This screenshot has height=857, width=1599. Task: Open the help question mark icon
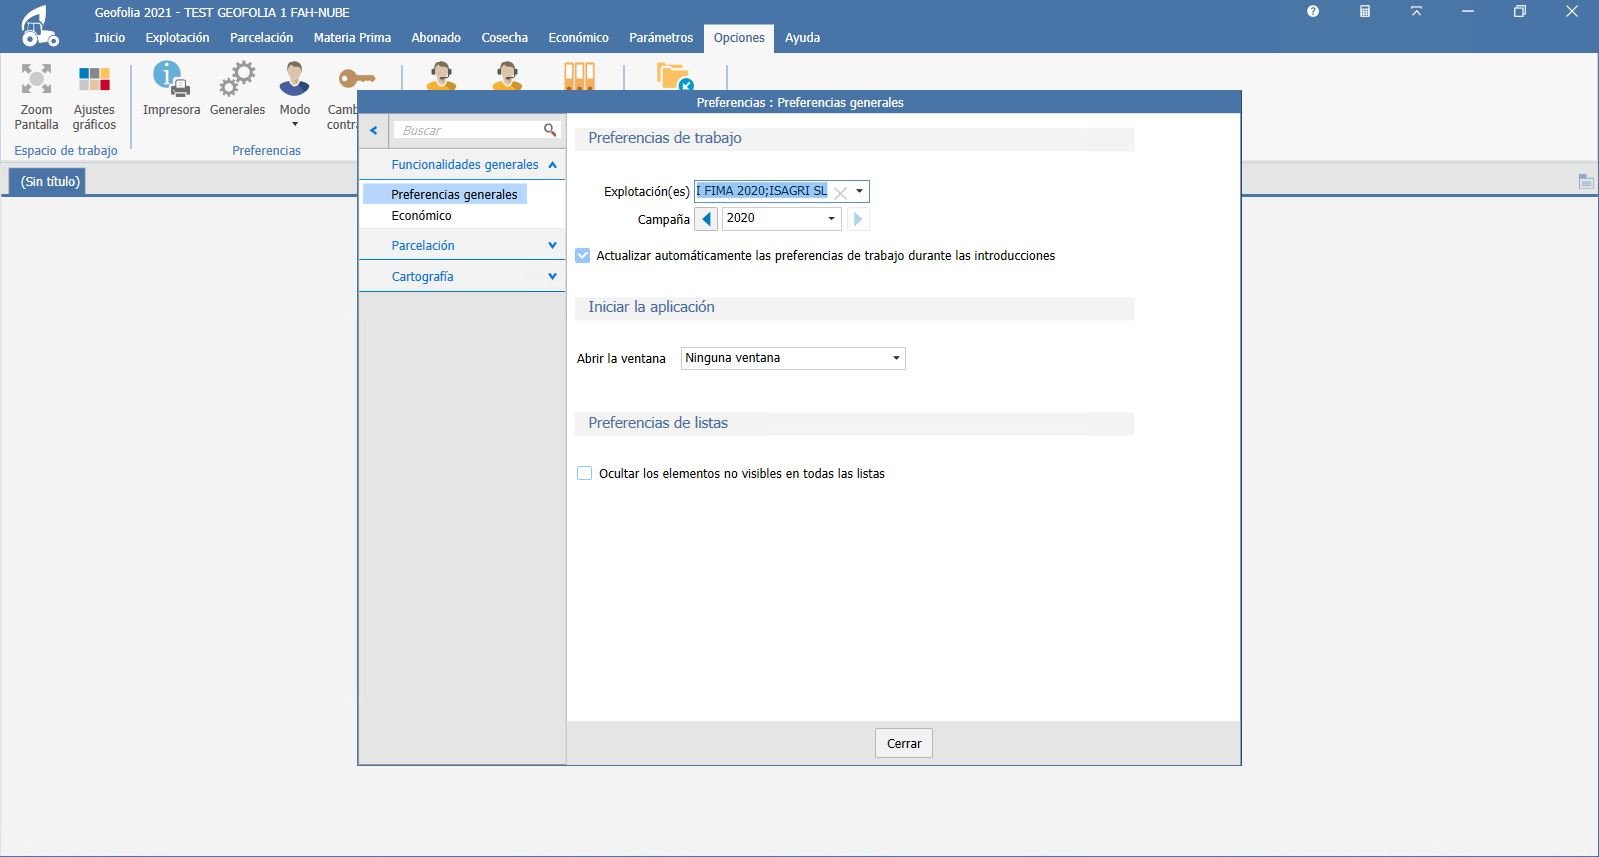coord(1313,12)
